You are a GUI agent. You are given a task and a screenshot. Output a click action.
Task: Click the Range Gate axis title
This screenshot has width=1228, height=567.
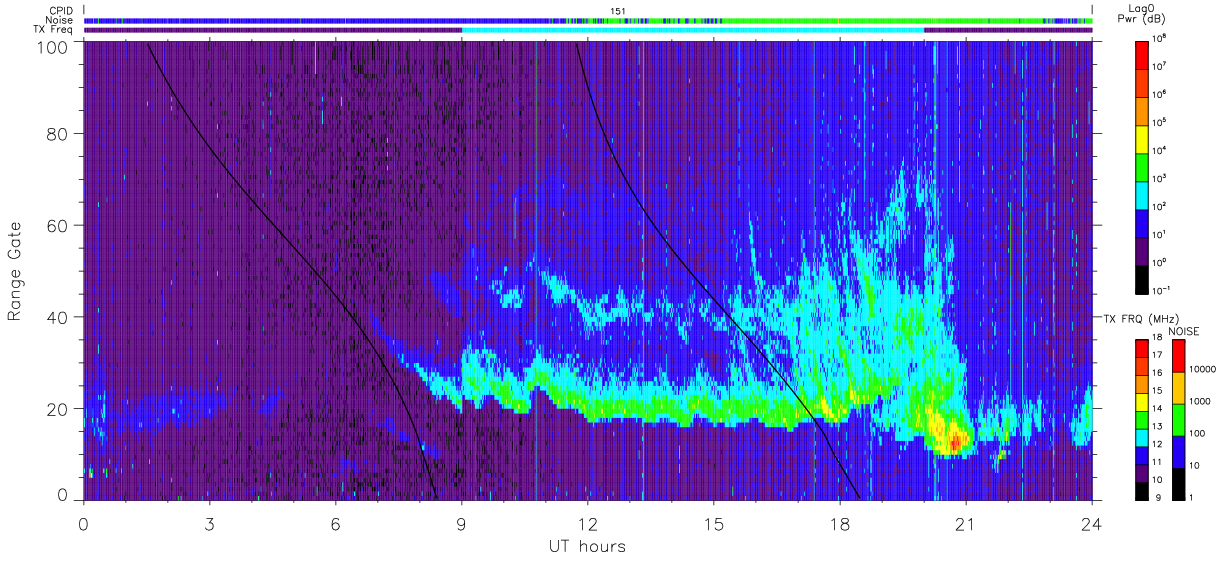(15, 272)
